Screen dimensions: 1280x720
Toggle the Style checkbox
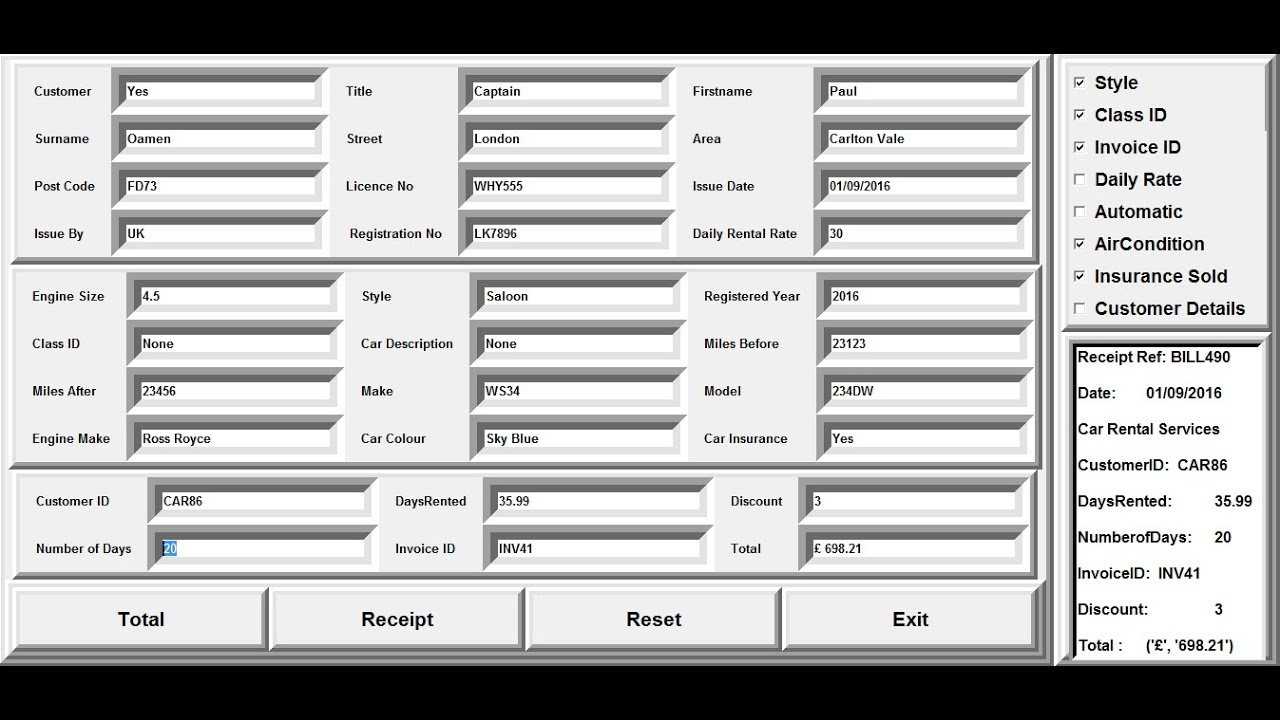coord(1079,83)
